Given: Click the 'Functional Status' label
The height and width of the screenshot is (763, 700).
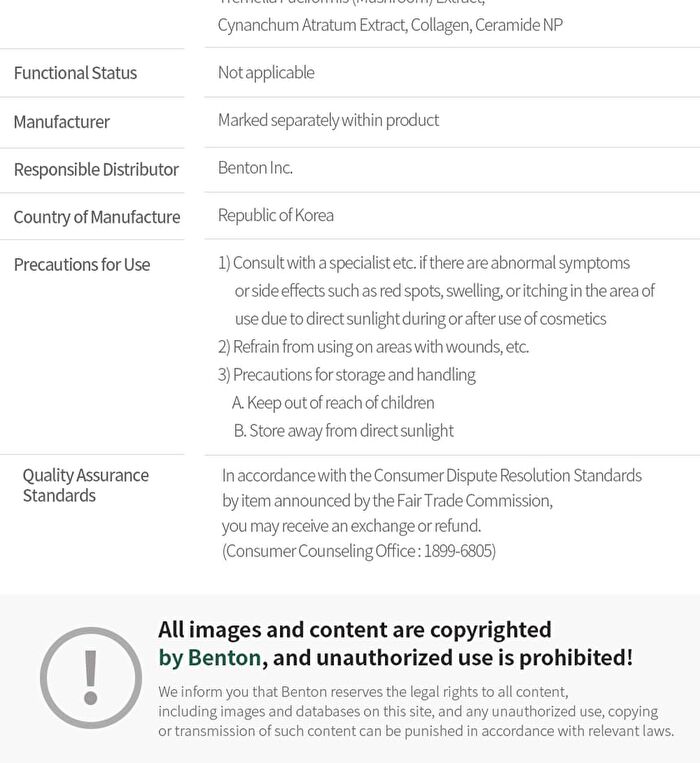Looking at the screenshot, I should 75,73.
